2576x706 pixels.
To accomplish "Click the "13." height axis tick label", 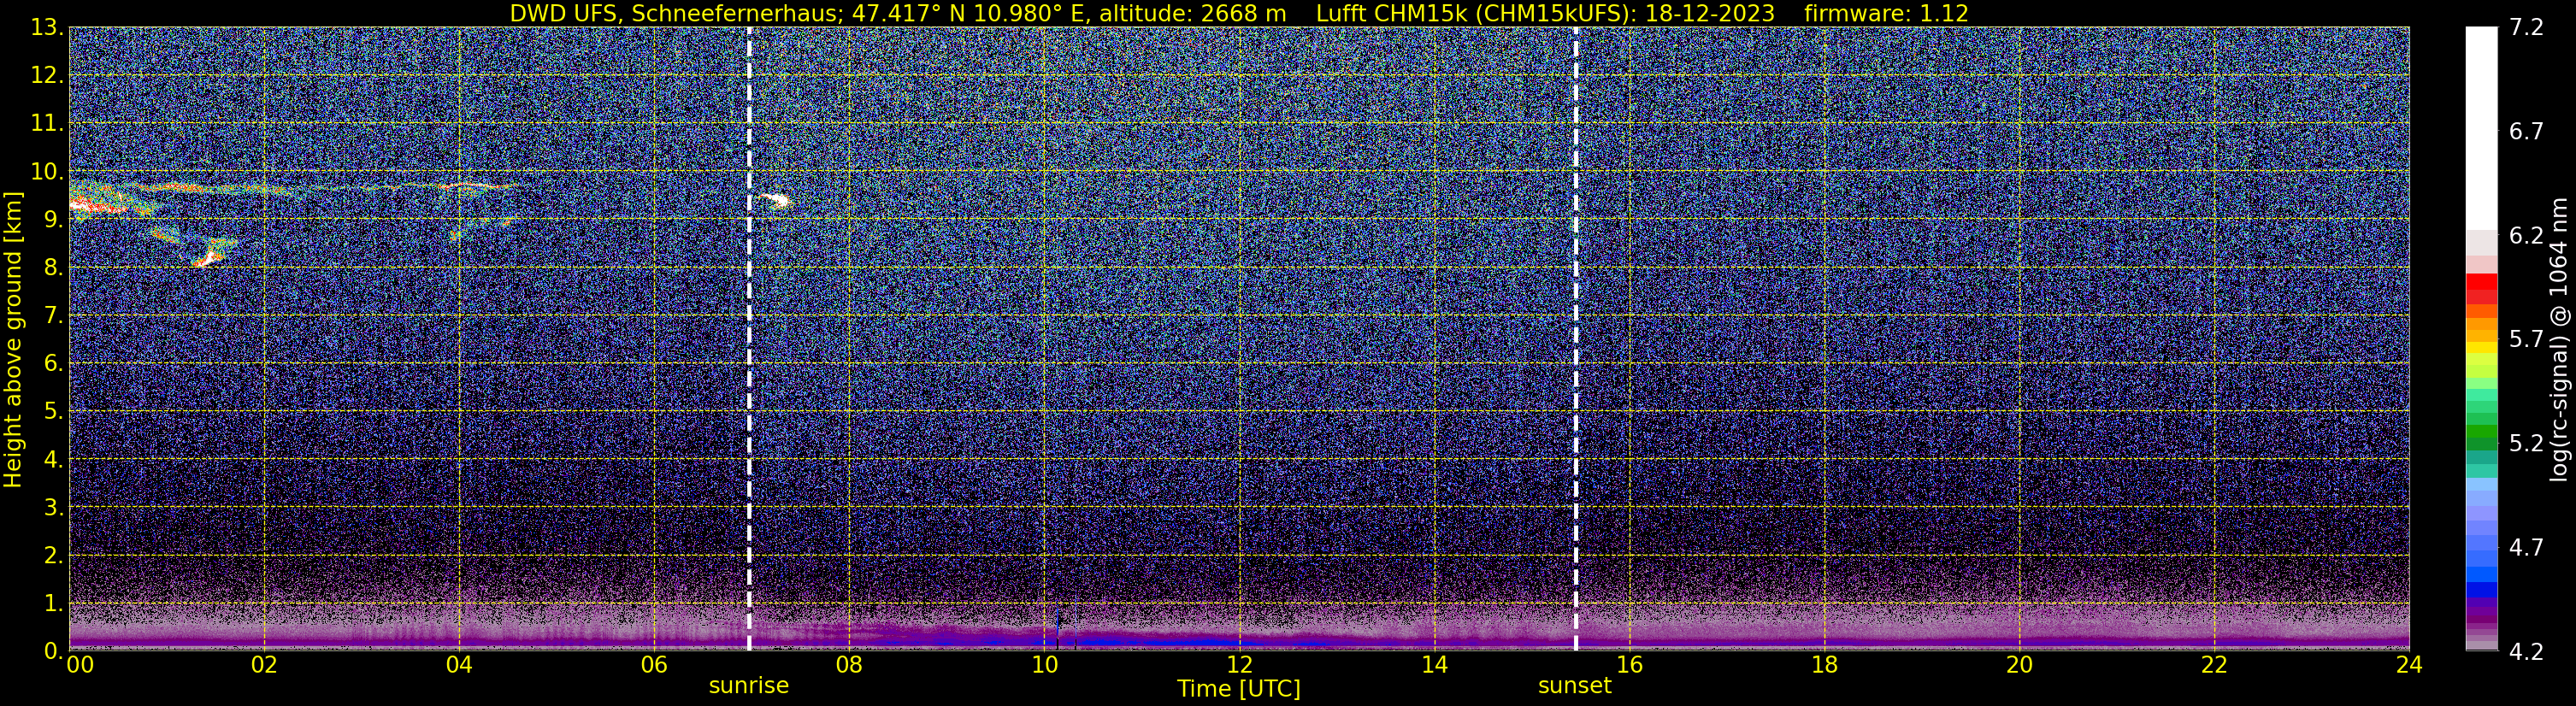I will (47, 28).
